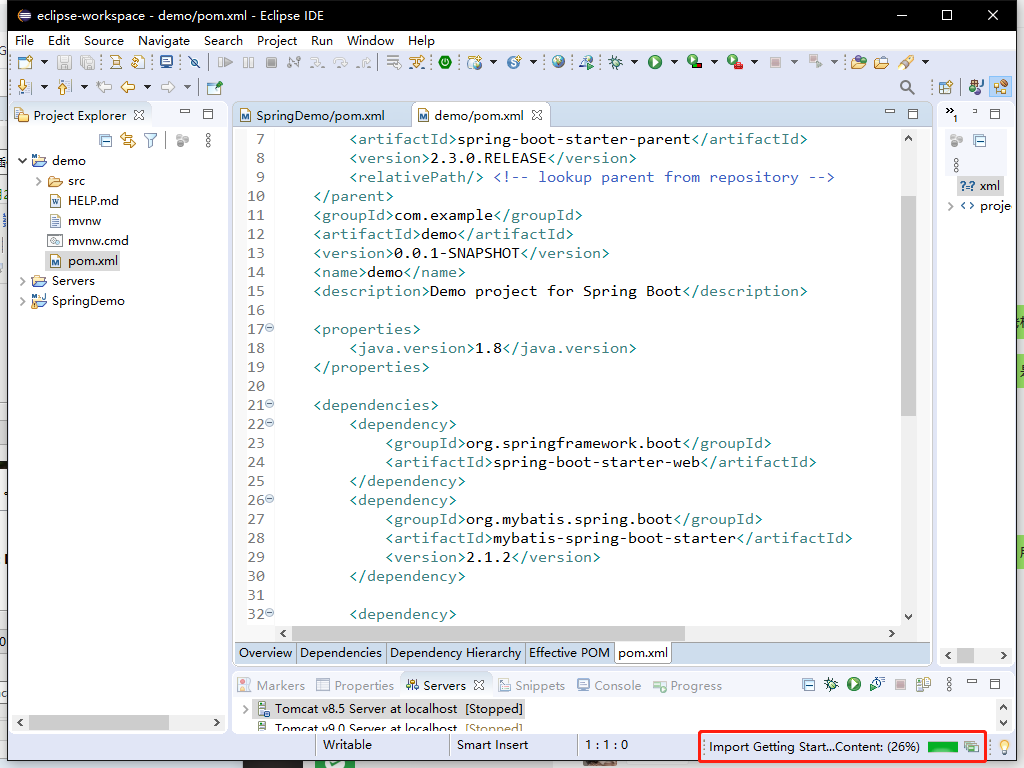Click the Open Task briefcase icon
The width and height of the screenshot is (1024, 768).
[x=881, y=62]
